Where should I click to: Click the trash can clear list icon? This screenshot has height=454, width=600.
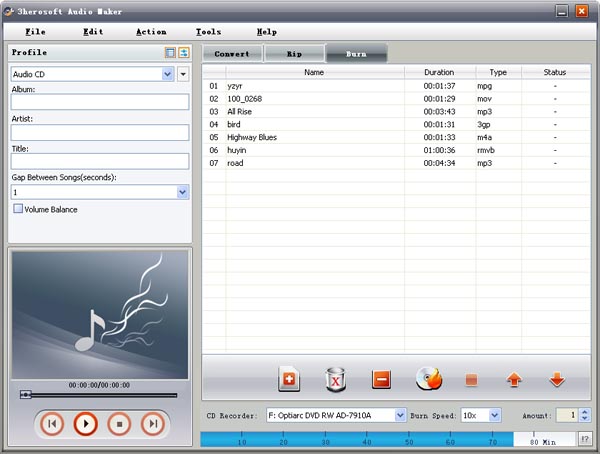coord(335,379)
